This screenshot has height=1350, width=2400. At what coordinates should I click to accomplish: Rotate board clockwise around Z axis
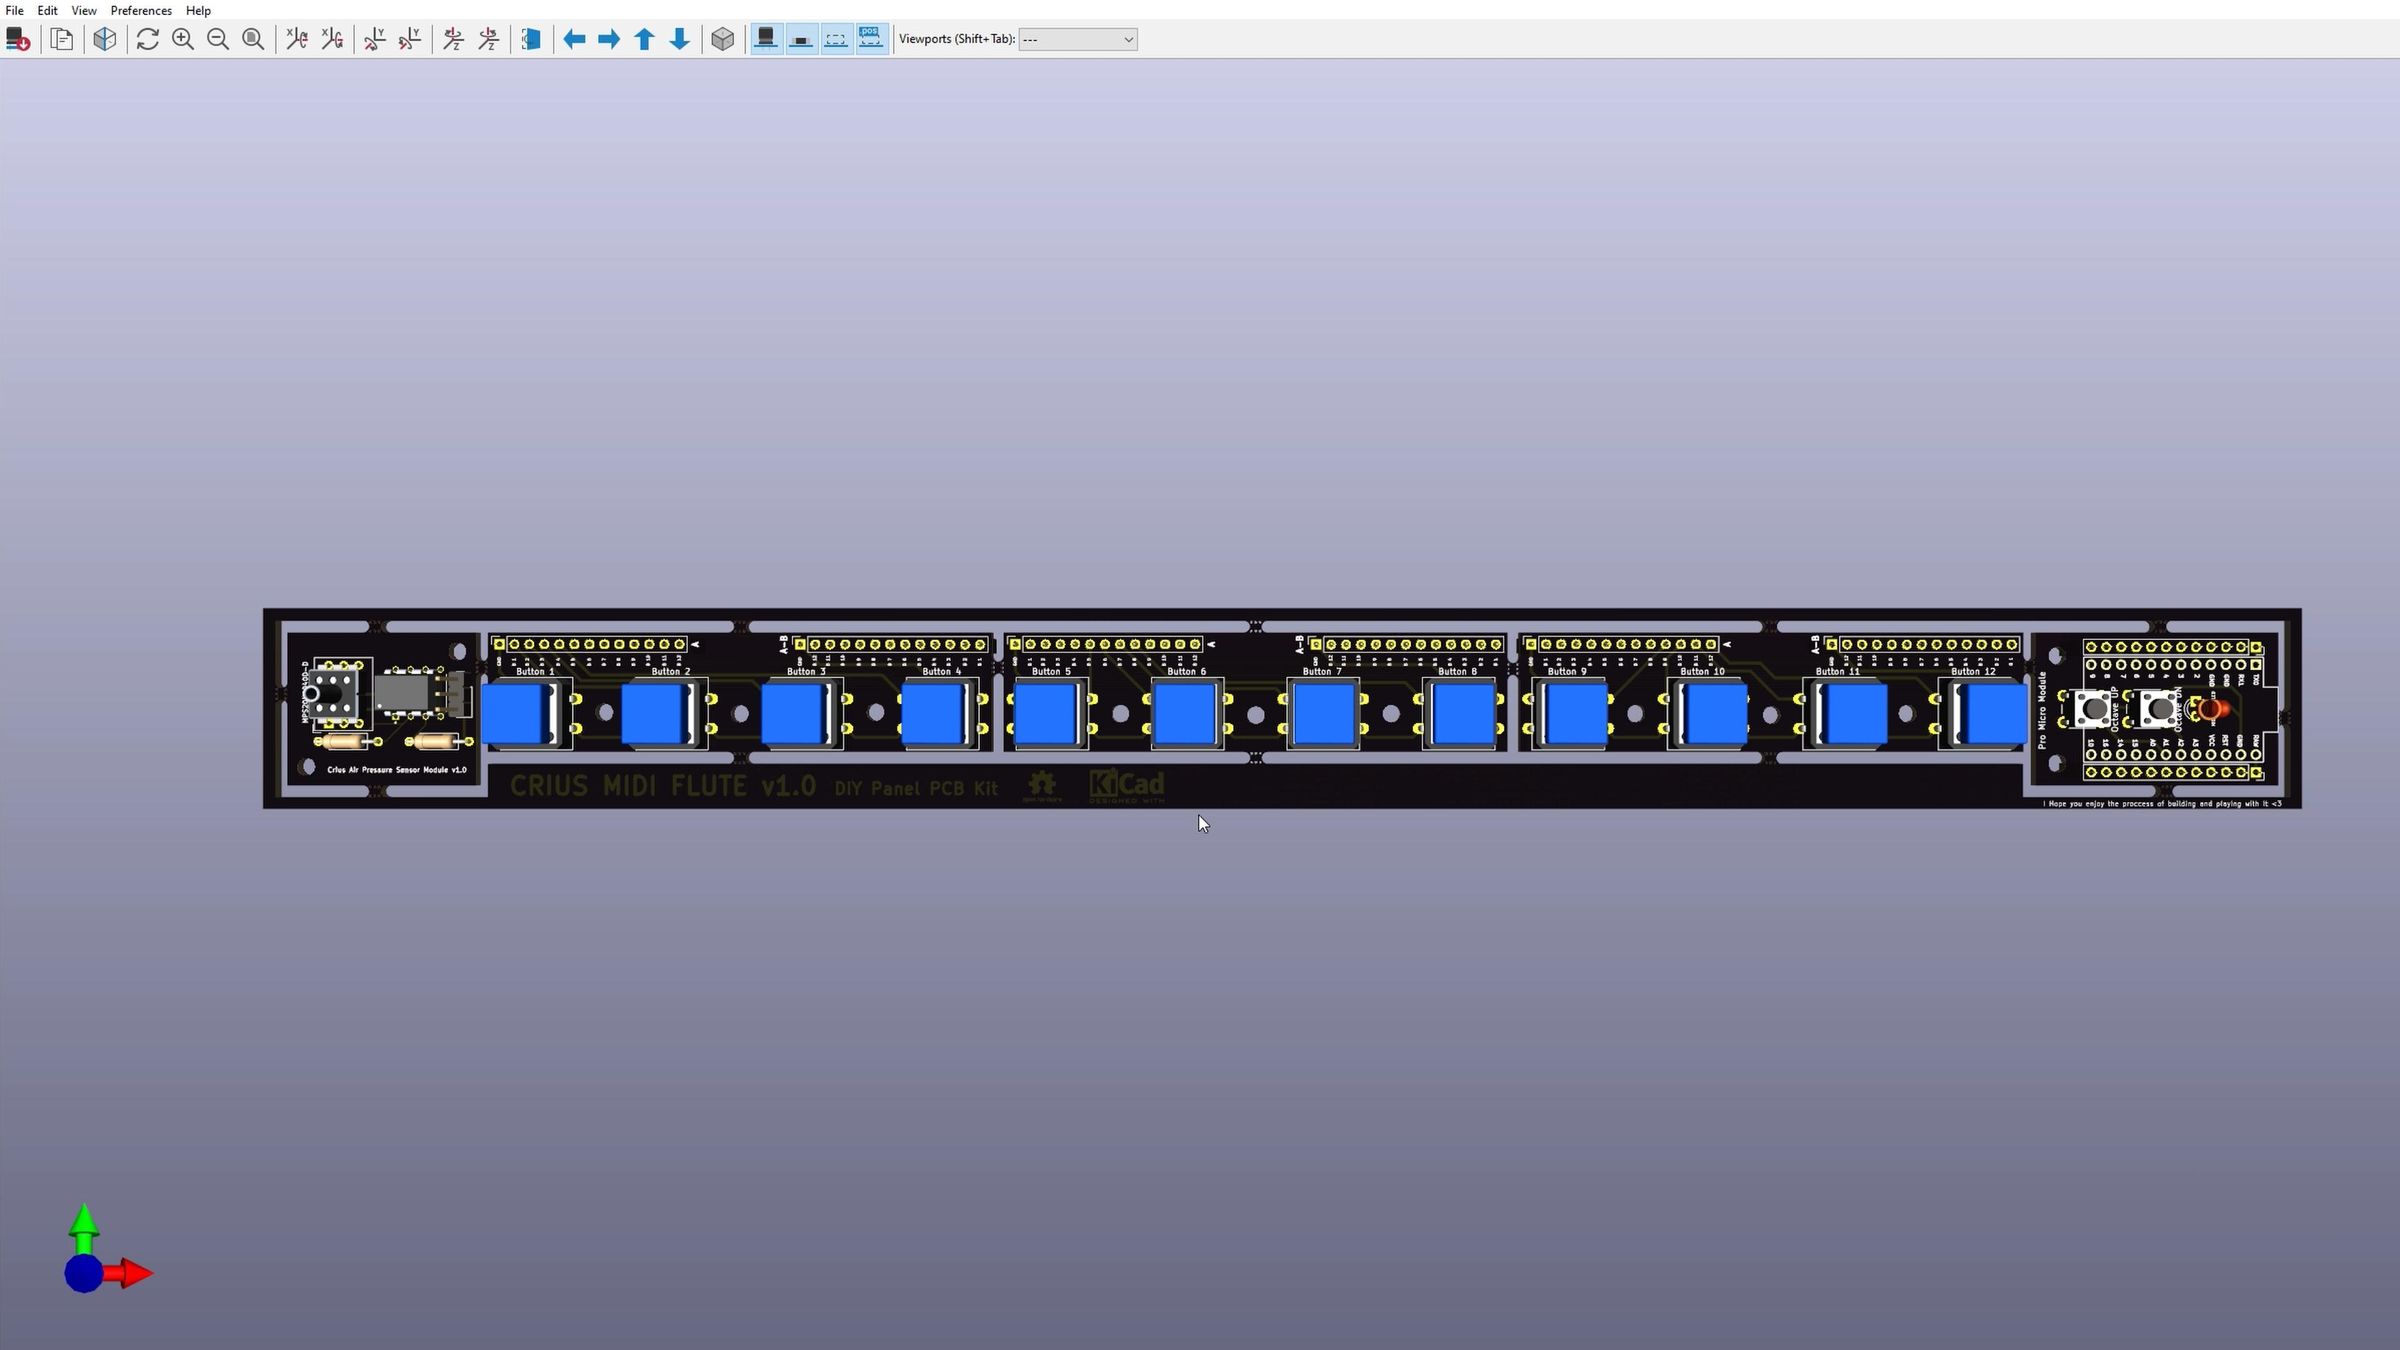(x=453, y=40)
